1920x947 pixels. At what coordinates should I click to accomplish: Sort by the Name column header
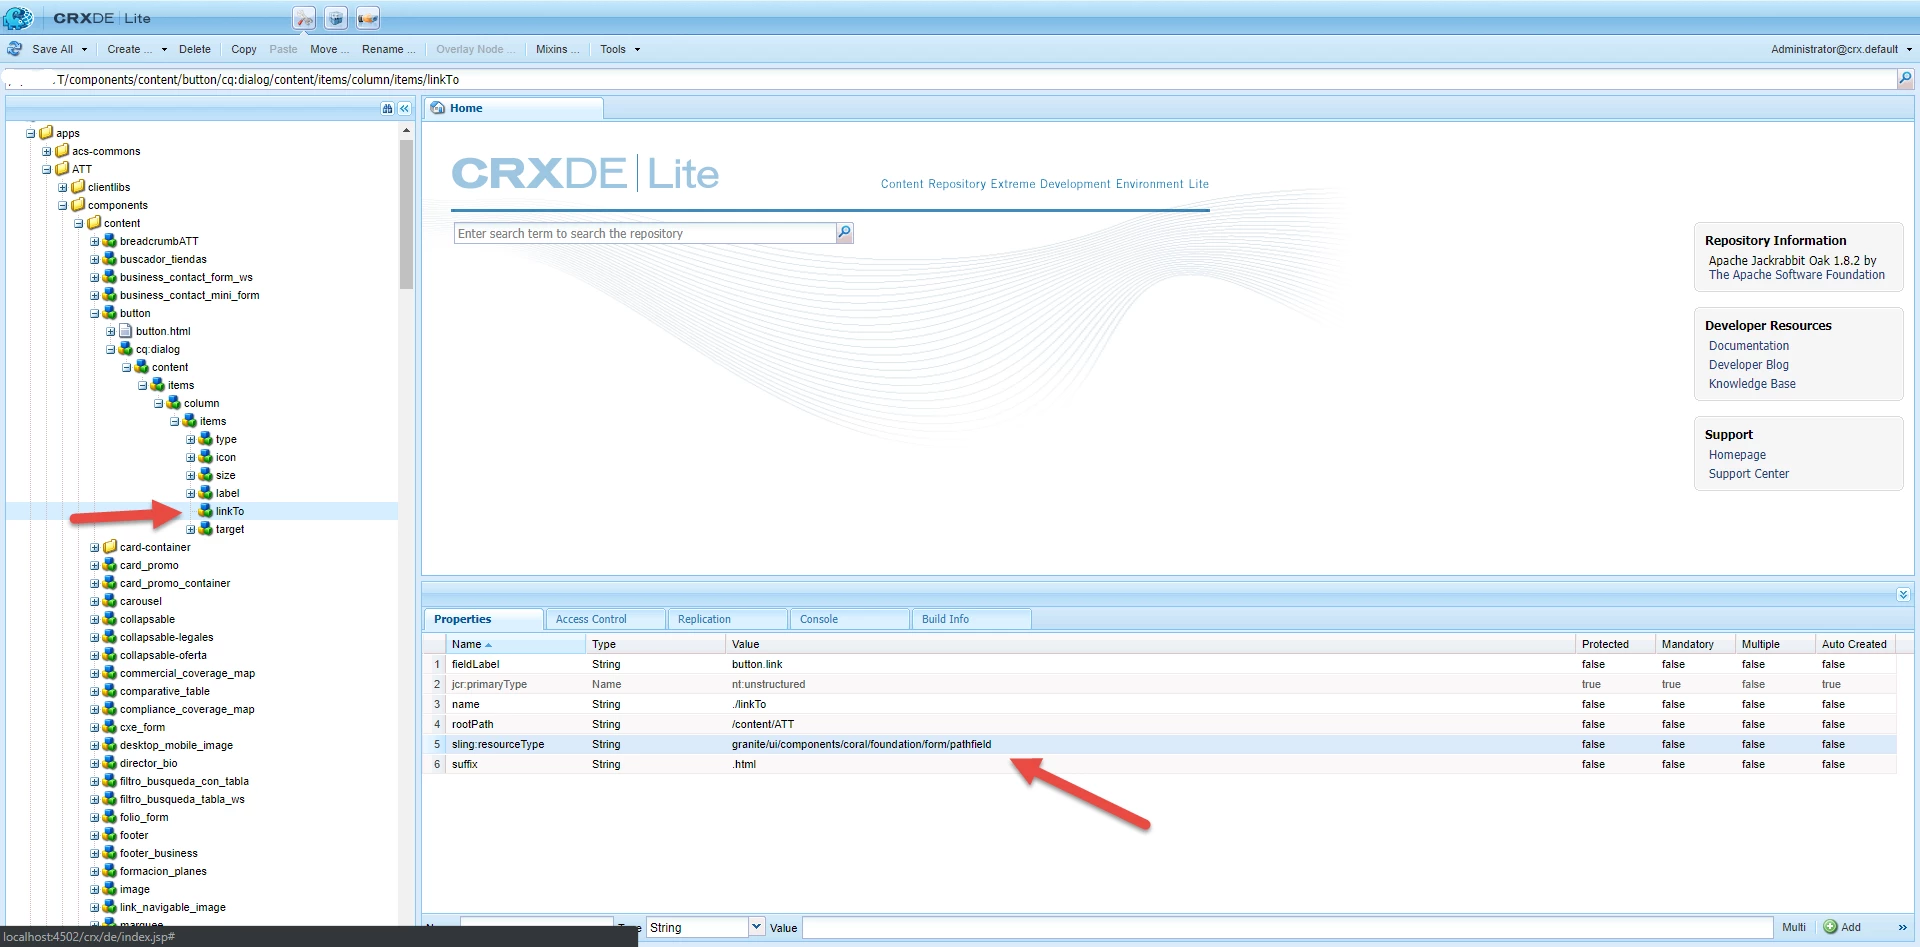[x=515, y=644]
